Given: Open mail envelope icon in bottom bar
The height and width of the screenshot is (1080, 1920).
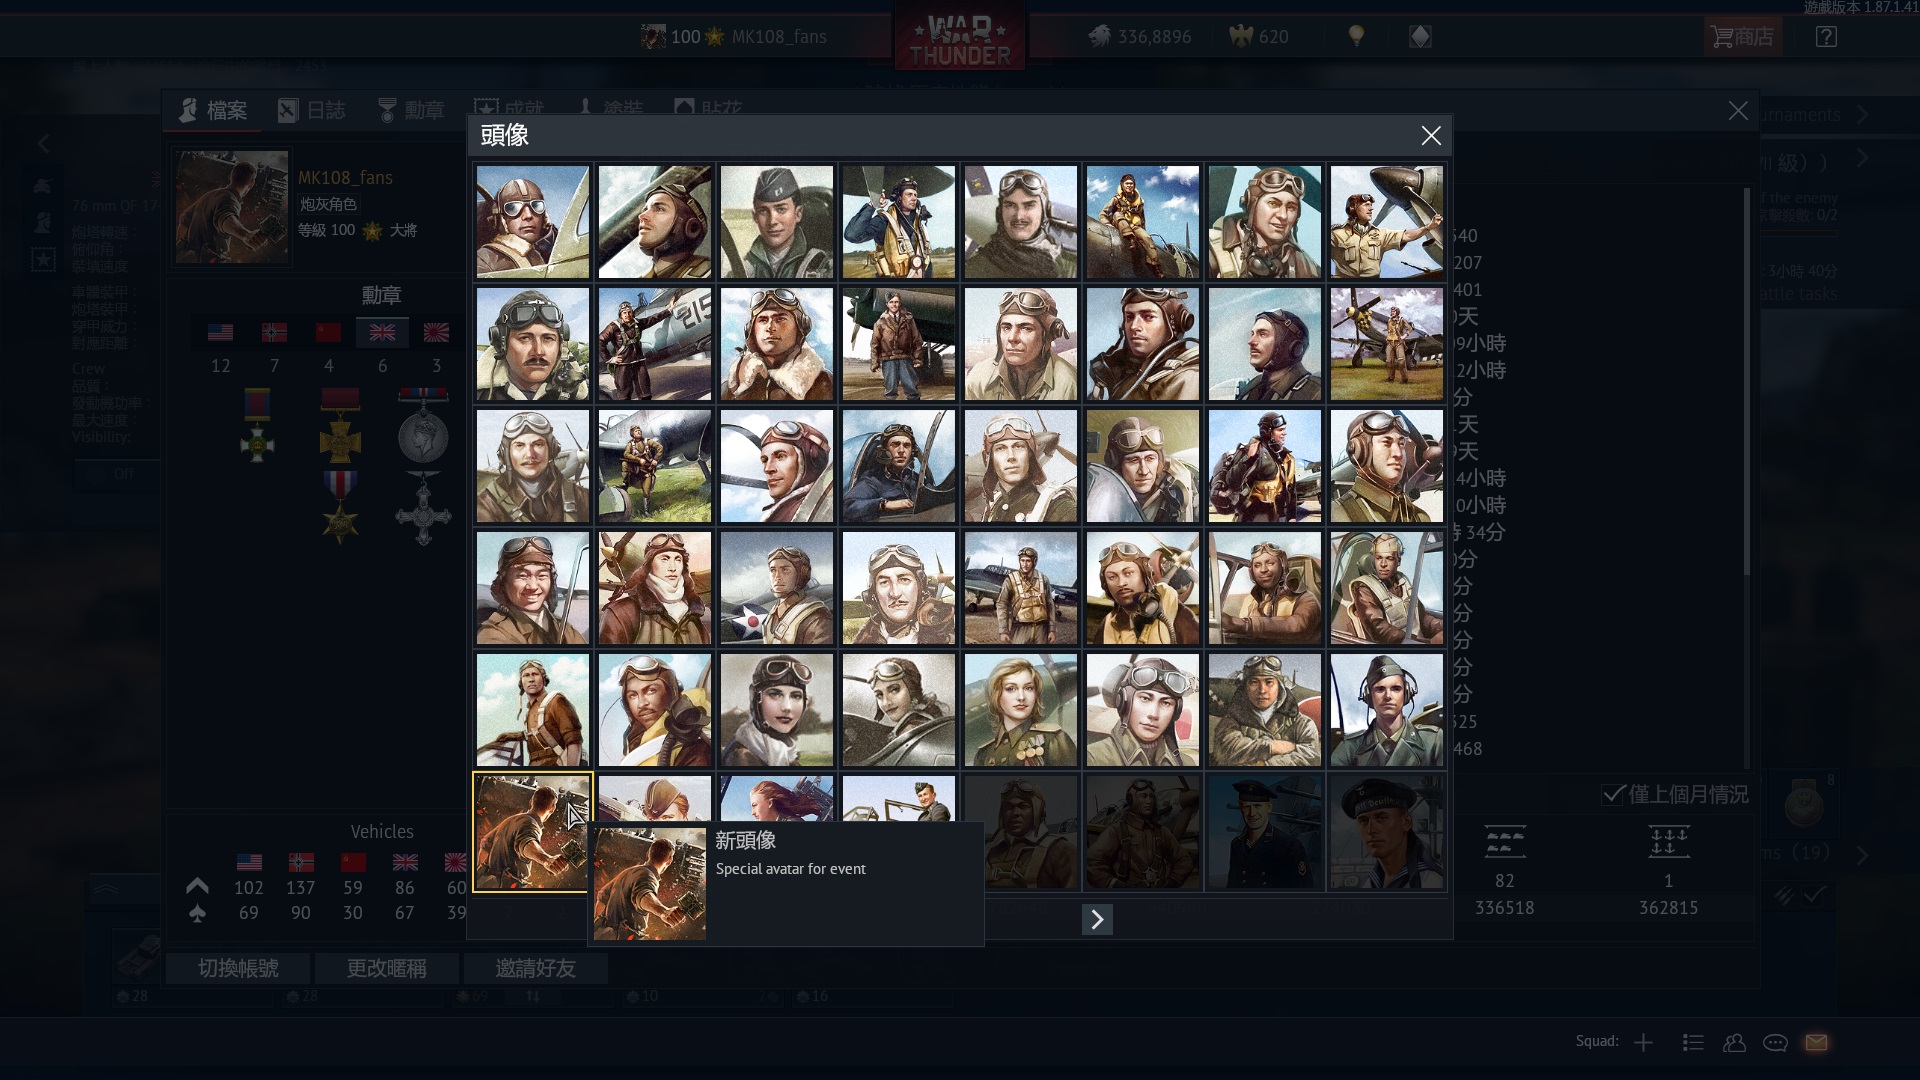Looking at the screenshot, I should pyautogui.click(x=1816, y=1042).
